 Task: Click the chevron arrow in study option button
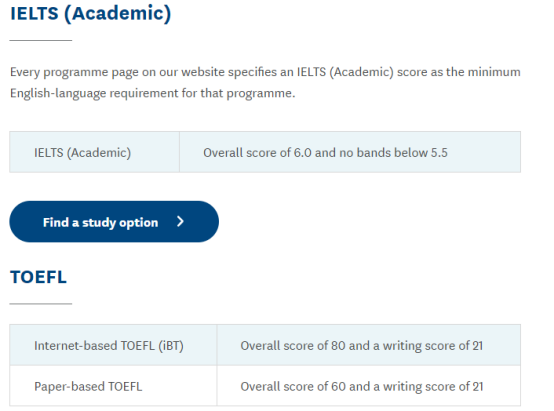pos(180,222)
